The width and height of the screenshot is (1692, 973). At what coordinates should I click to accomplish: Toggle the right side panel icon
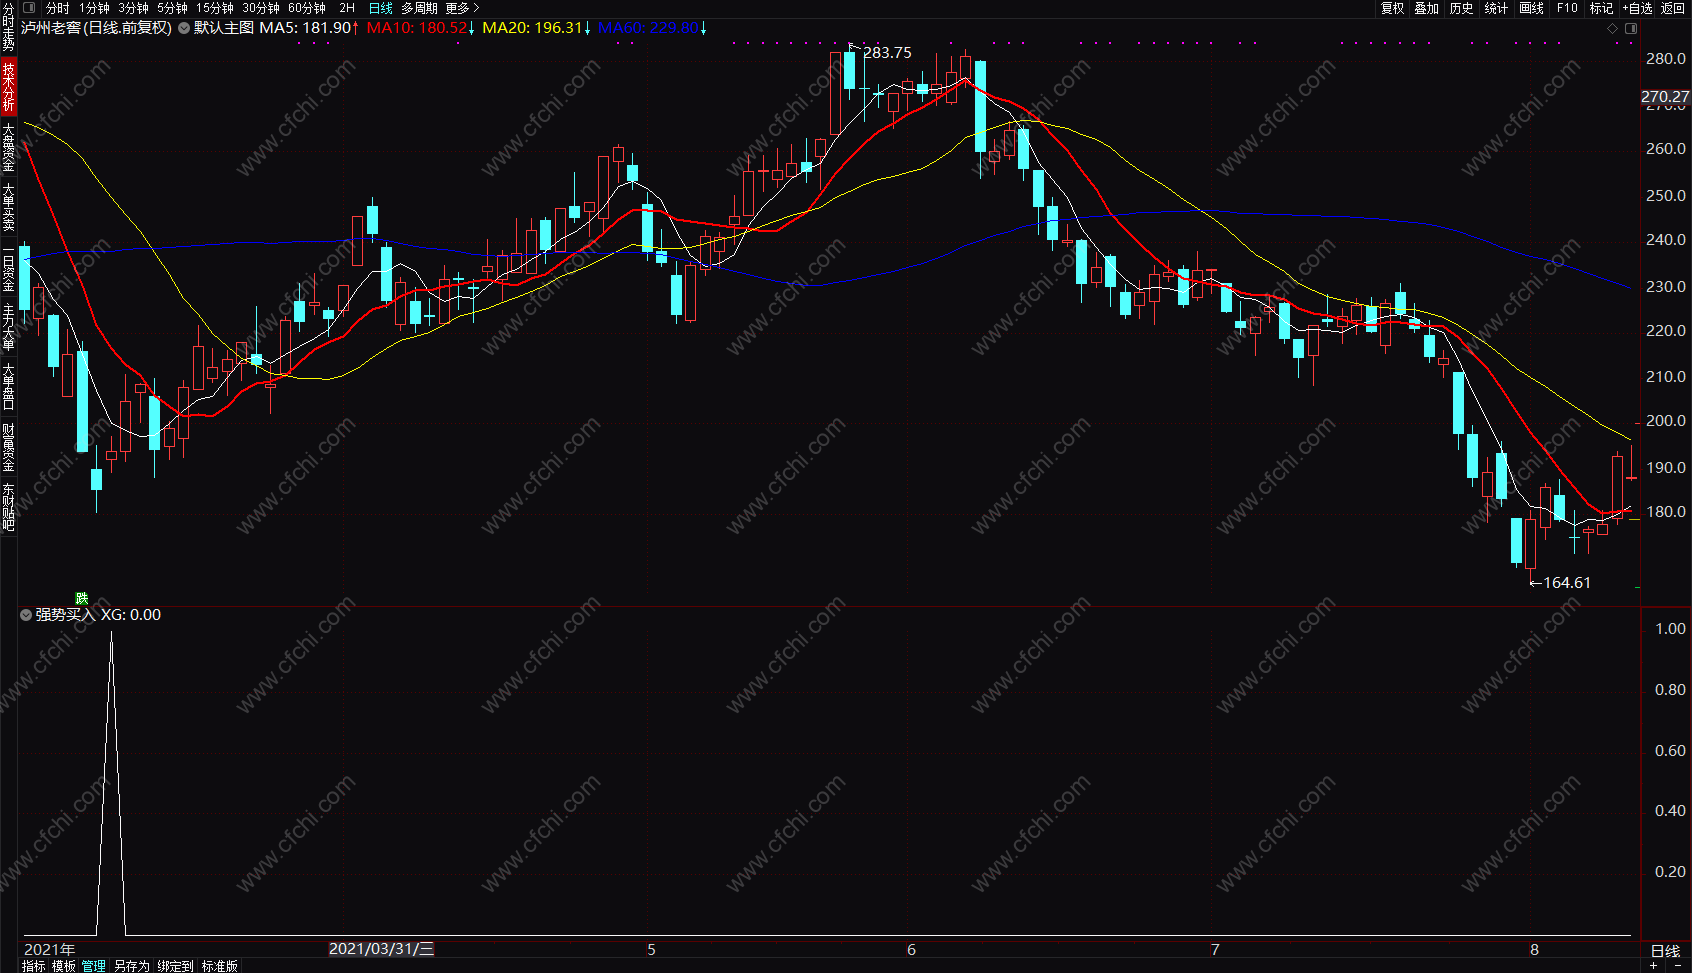point(1631,29)
